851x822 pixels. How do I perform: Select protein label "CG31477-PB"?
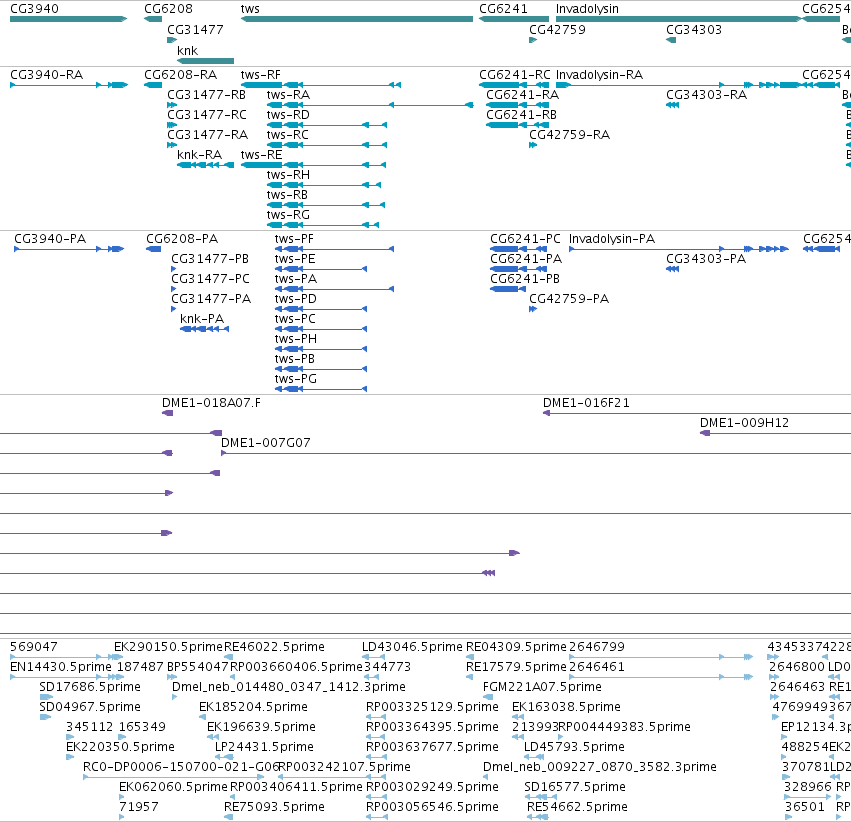click(x=210, y=259)
